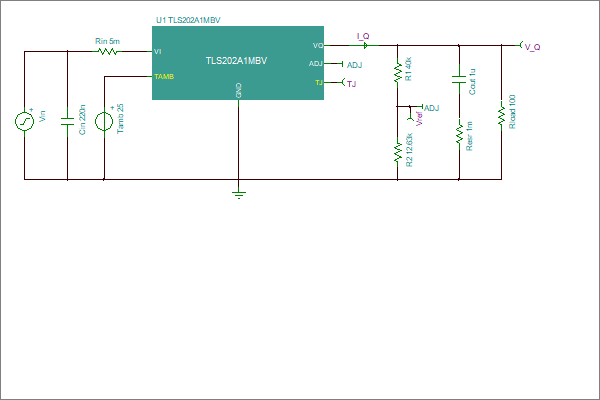Click the Rin 5m label text
Screen dimensions: 600x400
point(108,41)
